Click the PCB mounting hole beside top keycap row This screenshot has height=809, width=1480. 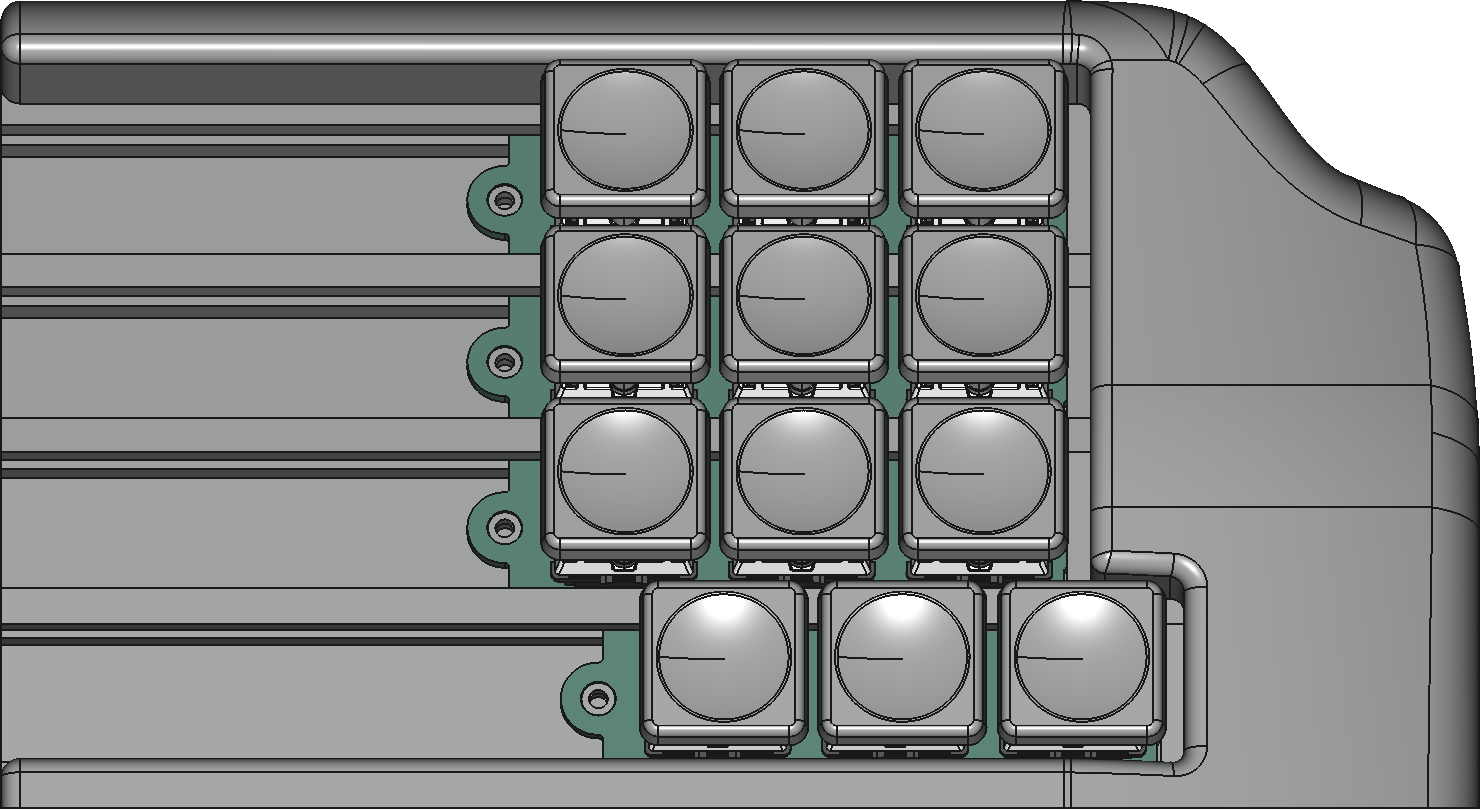506,200
